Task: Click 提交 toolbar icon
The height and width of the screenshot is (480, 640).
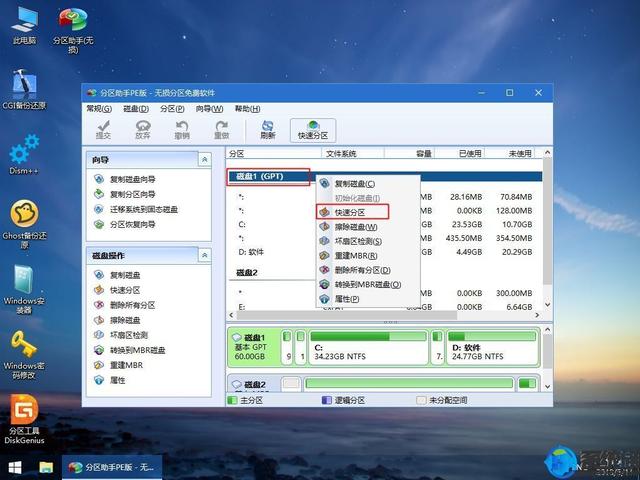Action: (103, 130)
